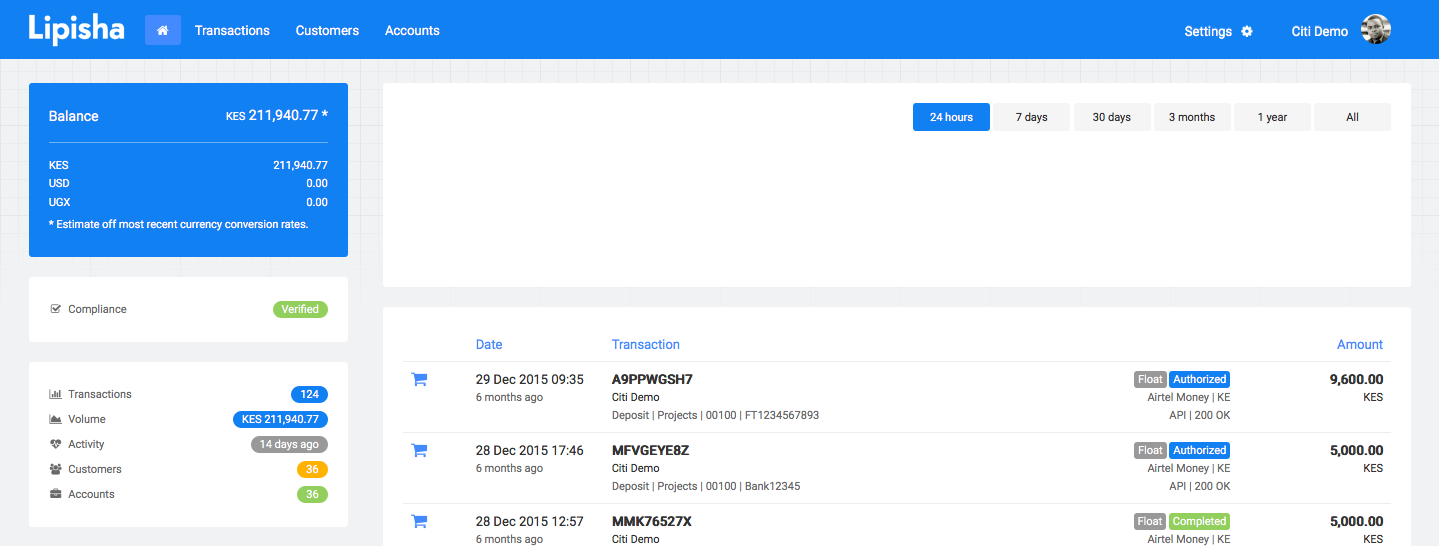Click the Authorized tag on A9PPWGSH7

[x=1199, y=379]
